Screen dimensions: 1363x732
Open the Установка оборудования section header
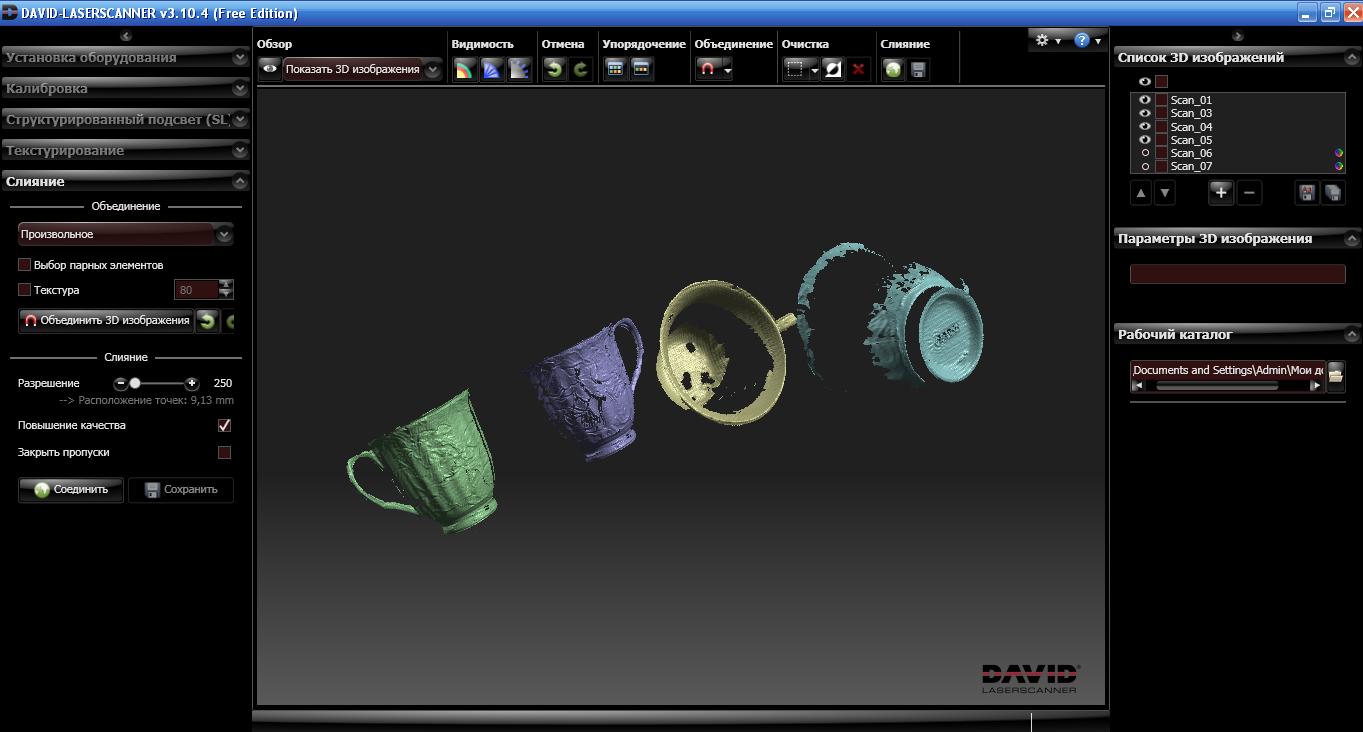pos(125,58)
